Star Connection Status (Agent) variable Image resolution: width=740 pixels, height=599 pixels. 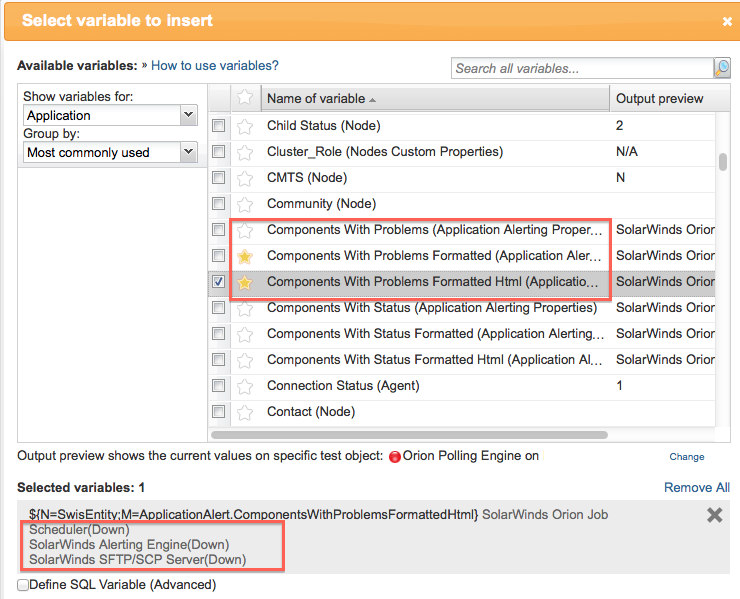point(245,387)
